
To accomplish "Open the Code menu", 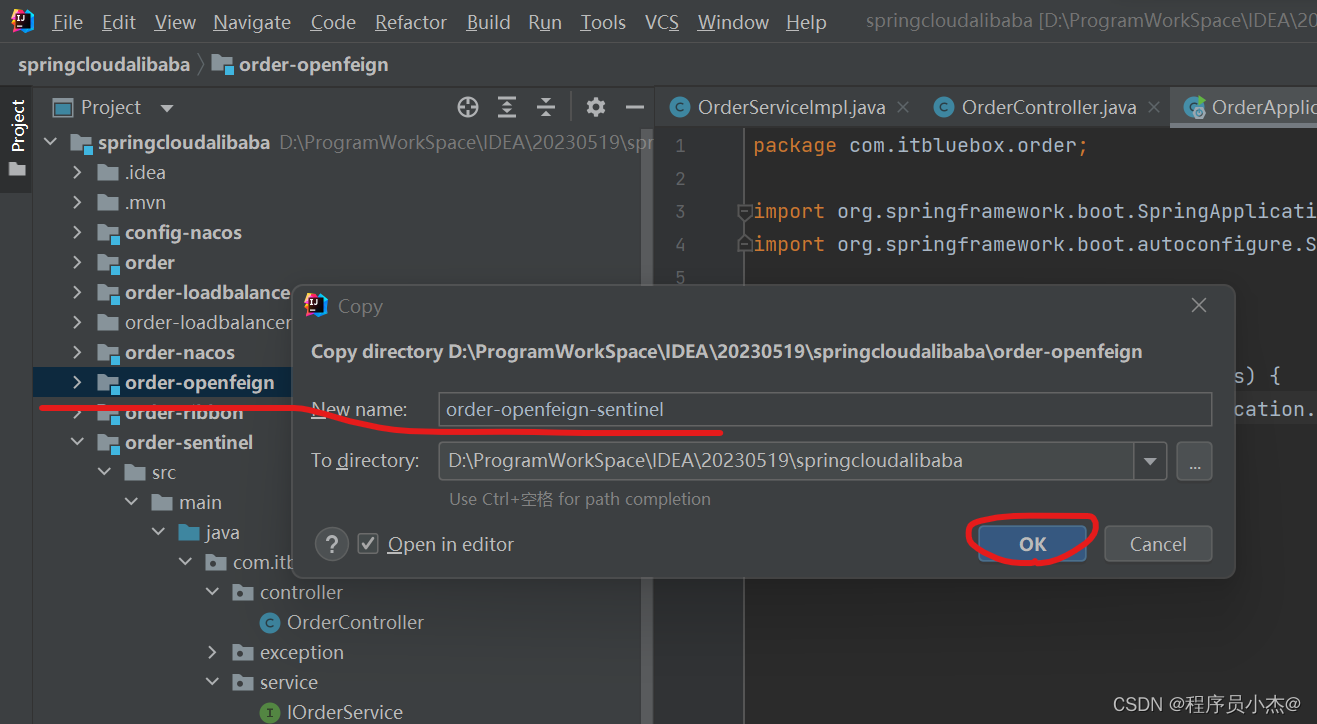I will point(333,22).
